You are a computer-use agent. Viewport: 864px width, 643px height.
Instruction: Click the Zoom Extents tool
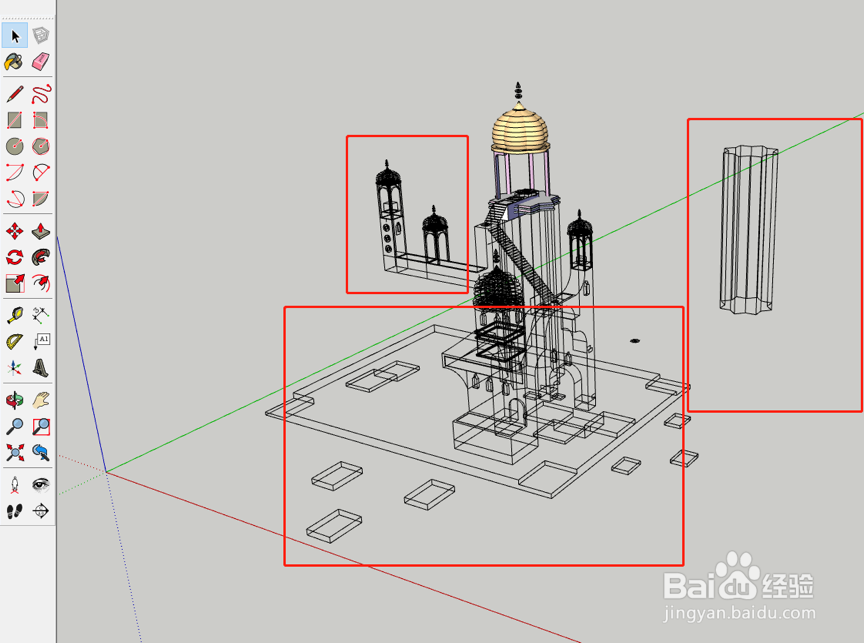(15, 452)
